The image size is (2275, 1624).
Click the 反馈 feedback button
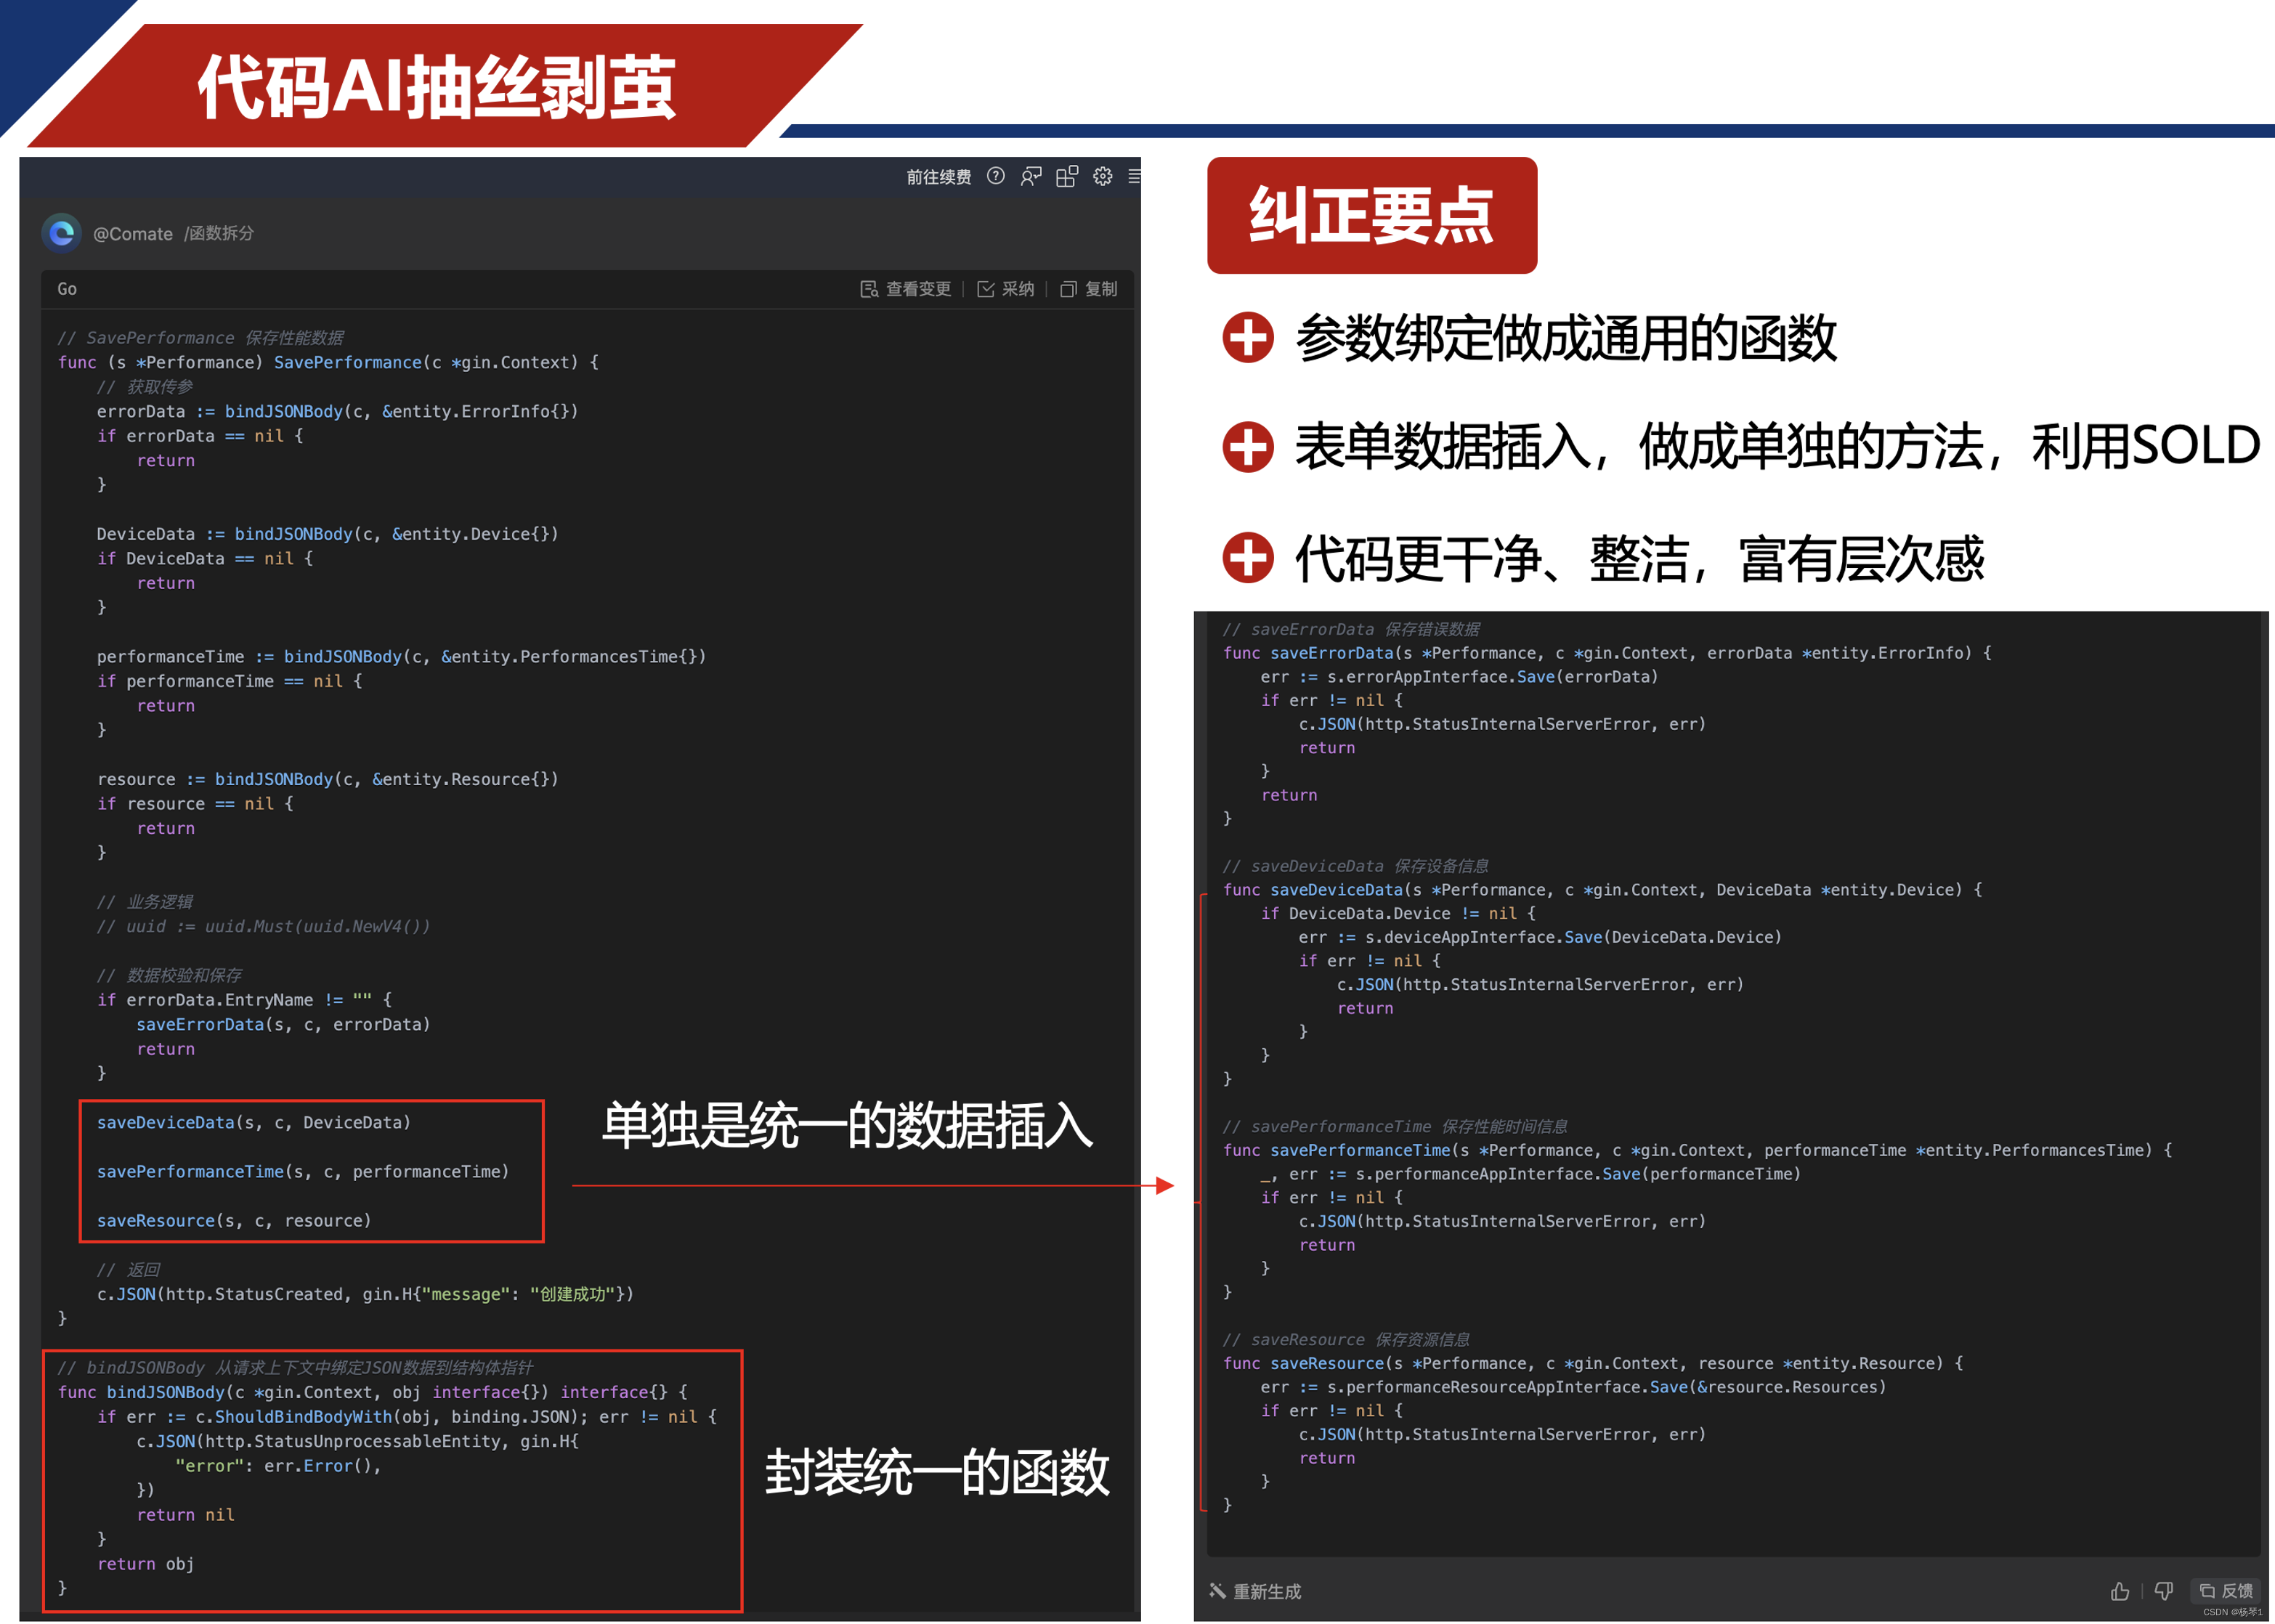pyautogui.click(x=2226, y=1591)
